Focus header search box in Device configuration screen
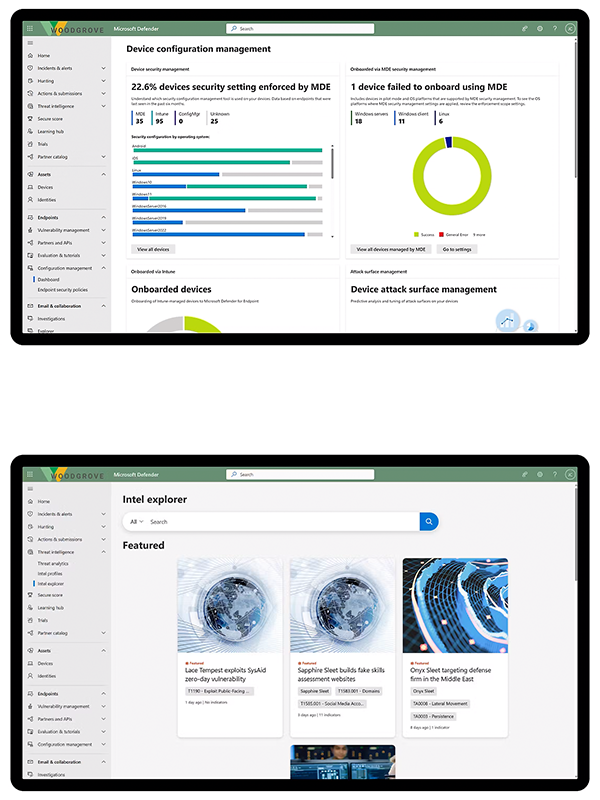 [300, 29]
